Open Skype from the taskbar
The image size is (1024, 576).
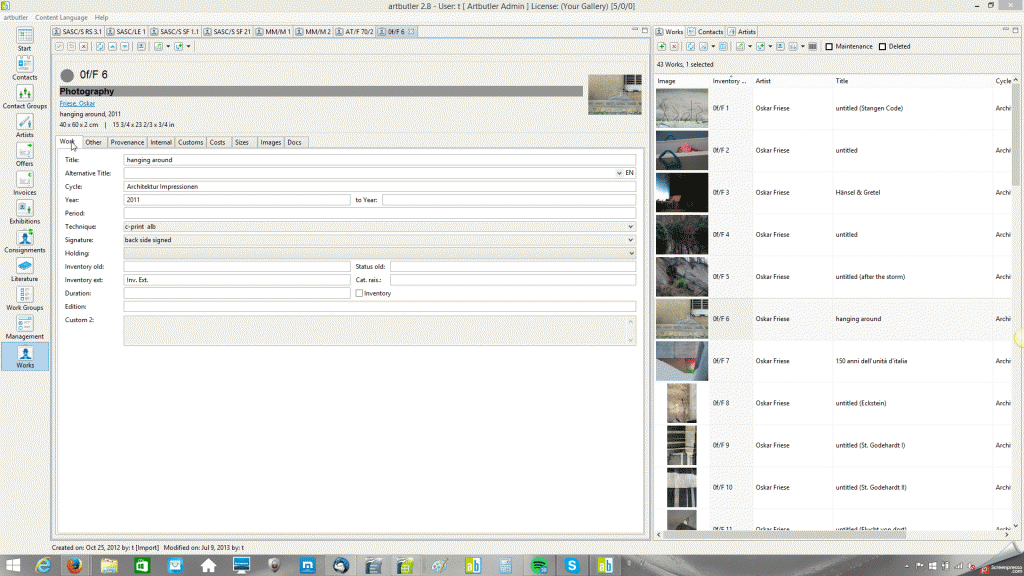click(x=572, y=566)
